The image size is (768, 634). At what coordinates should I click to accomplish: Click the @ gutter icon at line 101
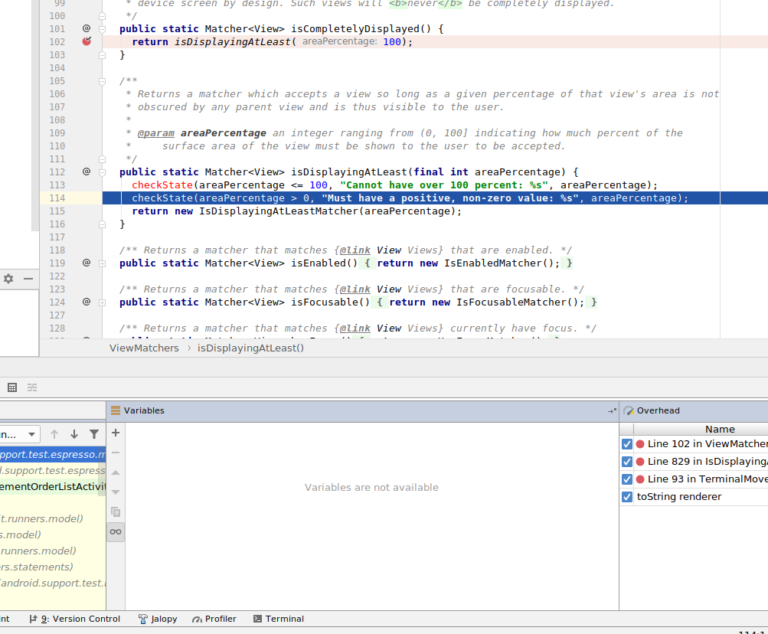(x=86, y=28)
